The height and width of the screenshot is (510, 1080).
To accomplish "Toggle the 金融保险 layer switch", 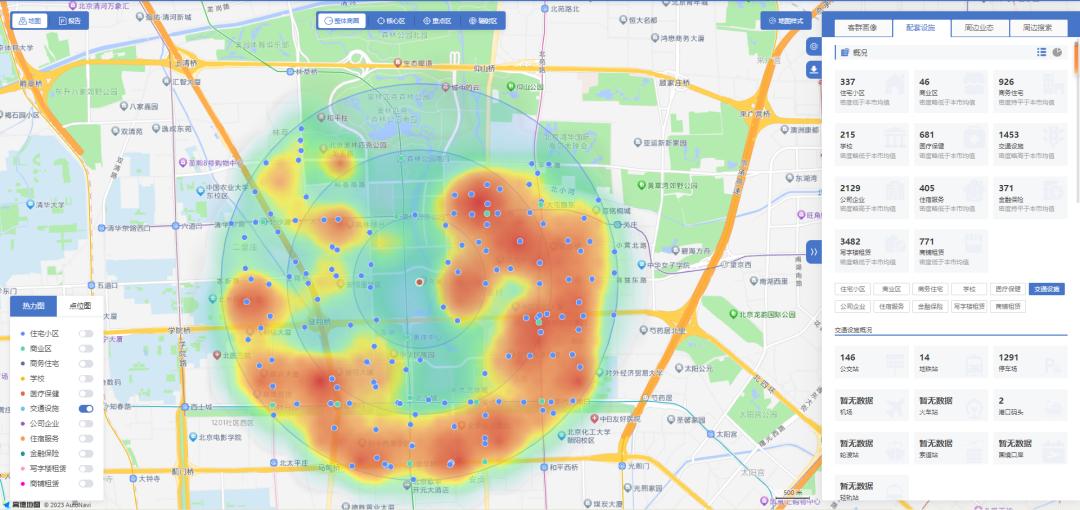I will click(x=85, y=453).
